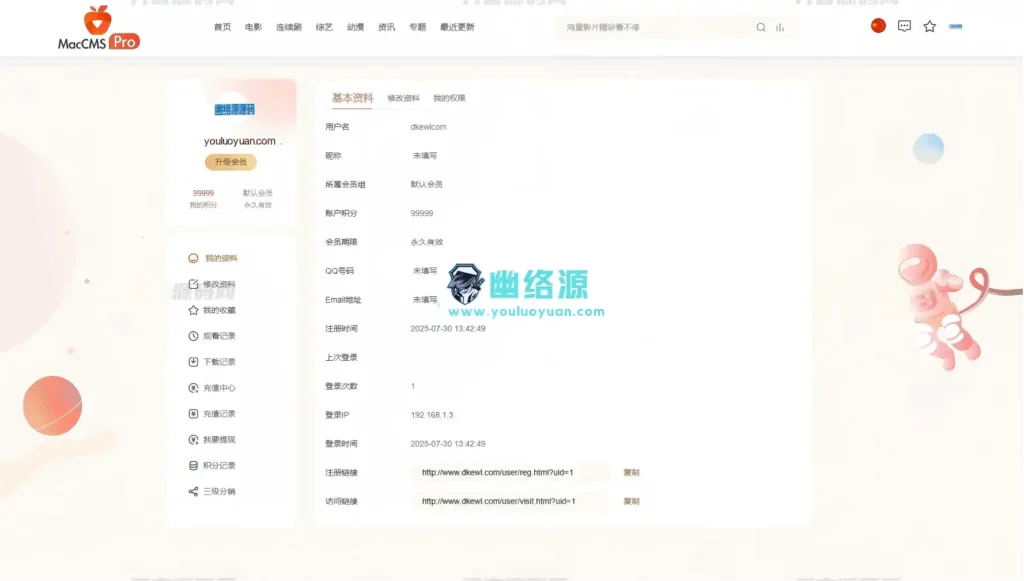Open 我的资料 in the sidebar menu

tap(221, 259)
